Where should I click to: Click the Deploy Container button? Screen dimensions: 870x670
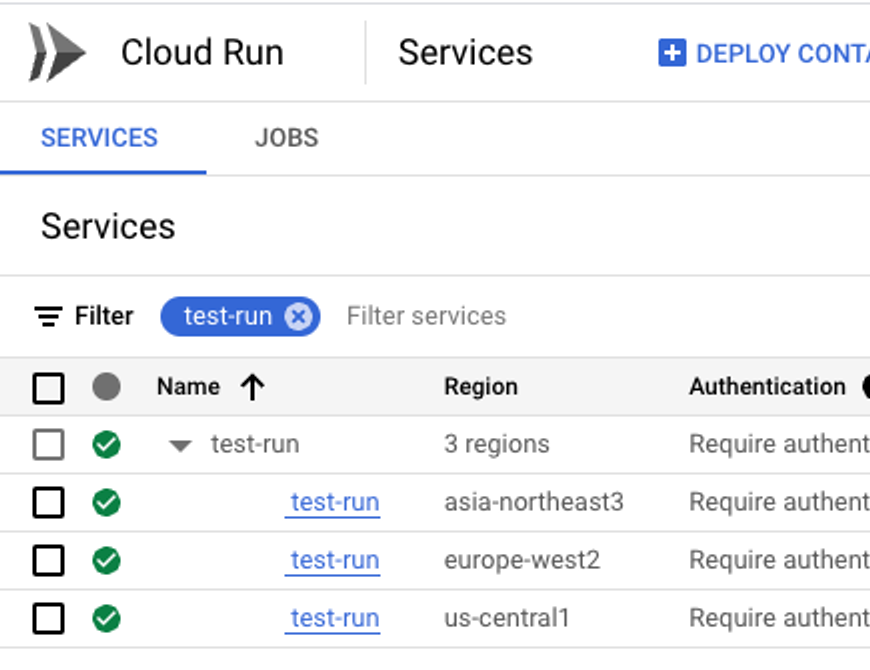pyautogui.click(x=764, y=53)
